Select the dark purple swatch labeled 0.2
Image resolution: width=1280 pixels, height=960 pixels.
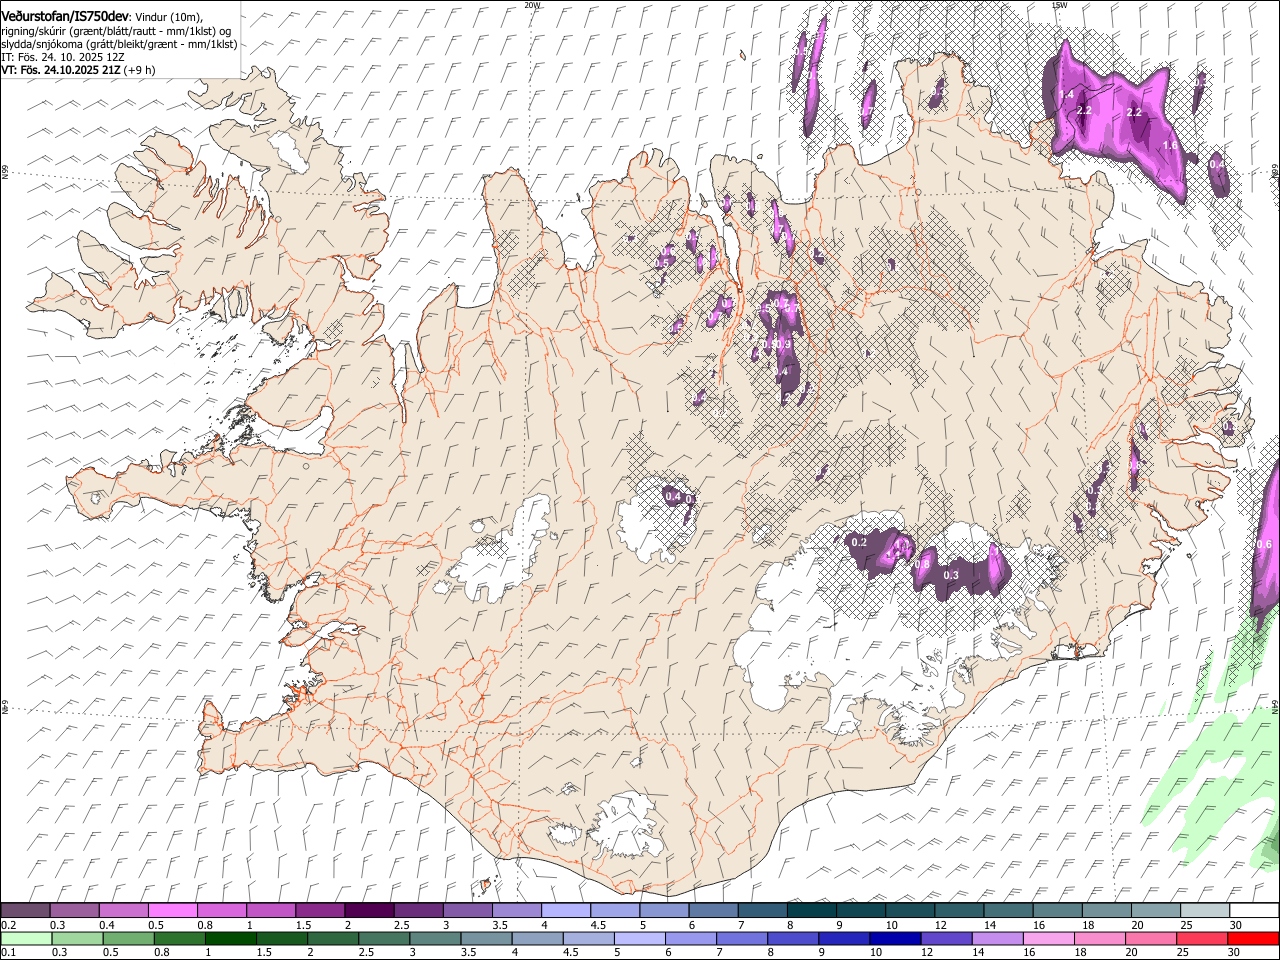pyautogui.click(x=25, y=911)
